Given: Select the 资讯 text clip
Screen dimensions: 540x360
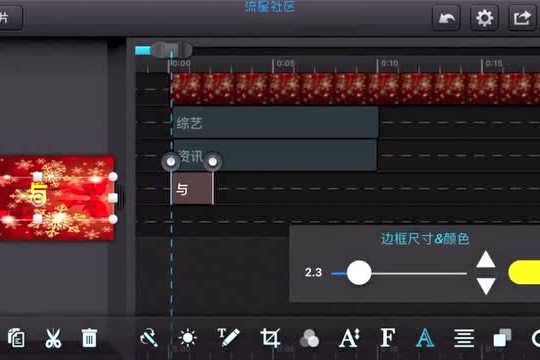Looking at the screenshot, I should [x=275, y=155].
